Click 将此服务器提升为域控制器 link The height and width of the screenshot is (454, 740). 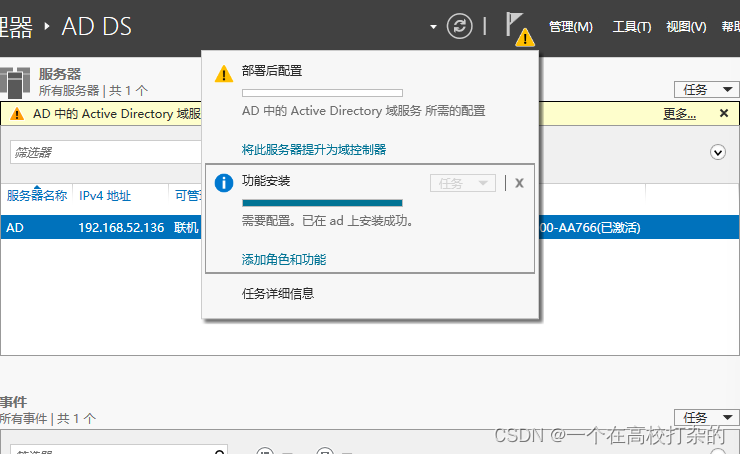click(314, 150)
